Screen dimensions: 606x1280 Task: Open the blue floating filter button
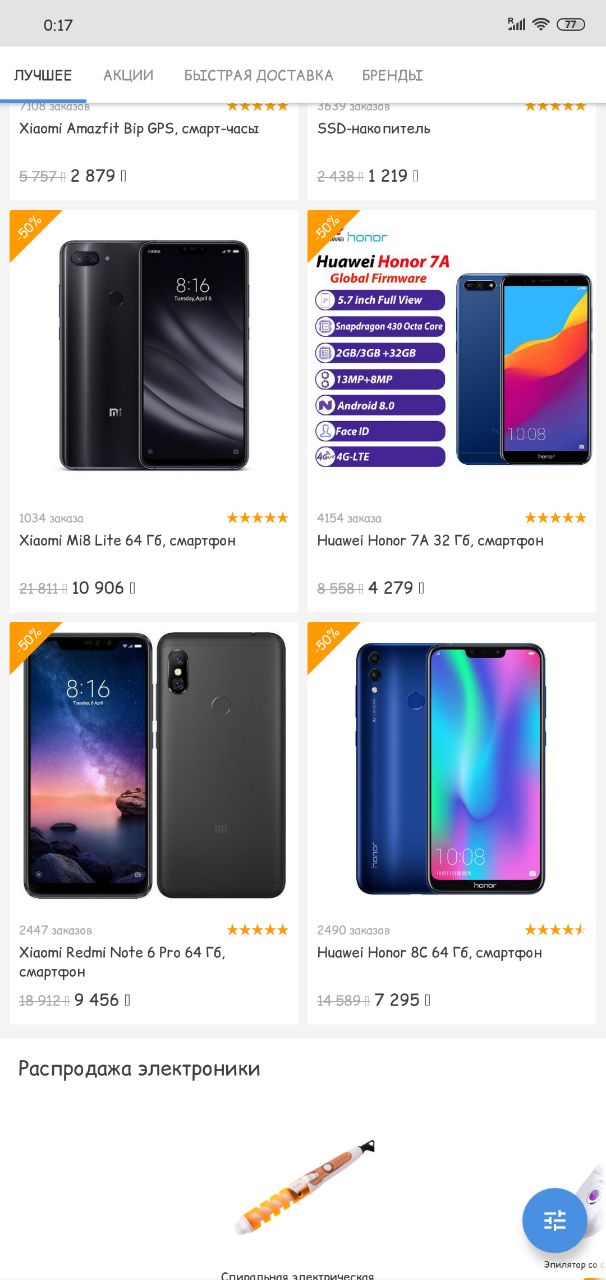[555, 1220]
